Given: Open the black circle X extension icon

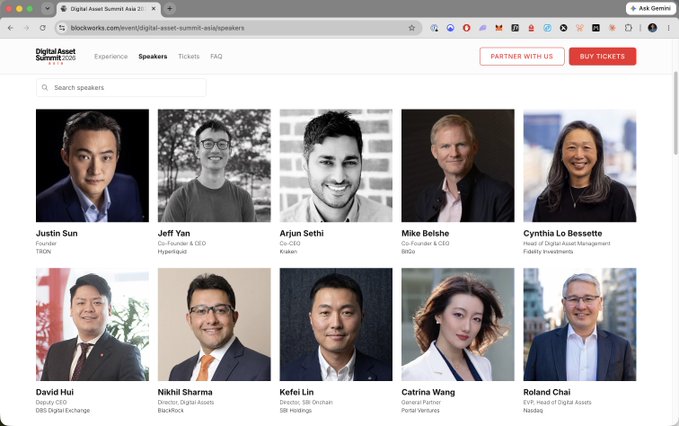Looking at the screenshot, I should [563, 28].
